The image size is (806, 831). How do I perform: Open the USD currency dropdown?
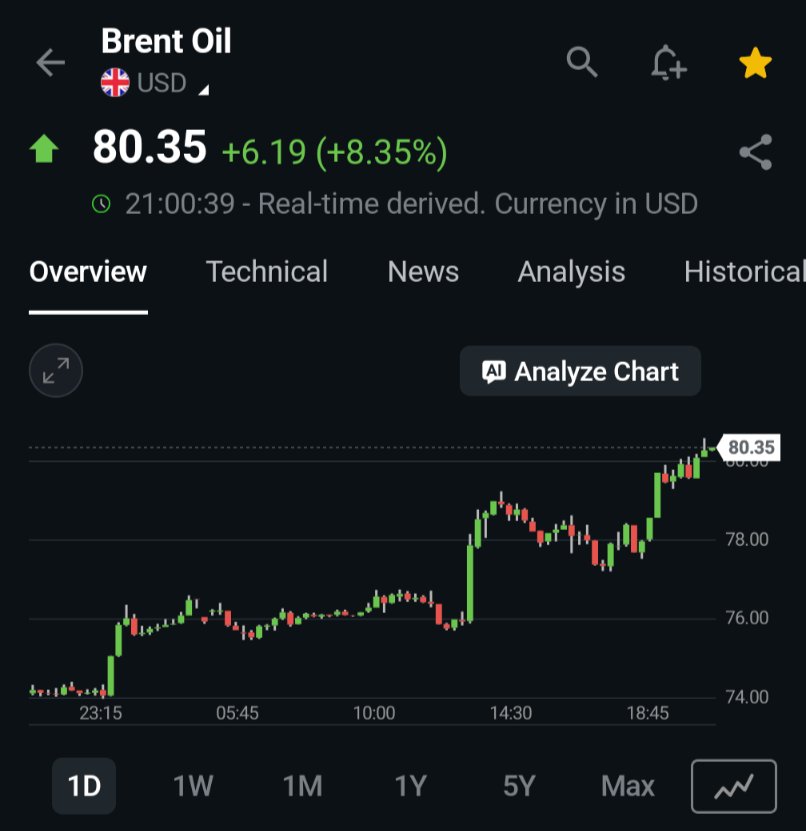click(x=173, y=83)
